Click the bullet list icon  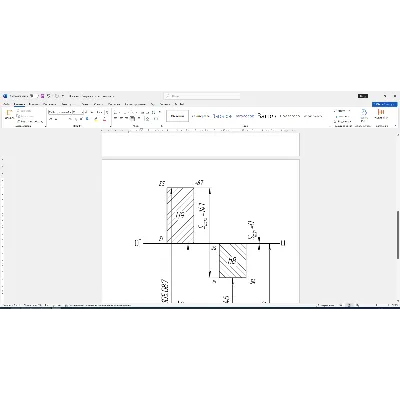[116, 112]
